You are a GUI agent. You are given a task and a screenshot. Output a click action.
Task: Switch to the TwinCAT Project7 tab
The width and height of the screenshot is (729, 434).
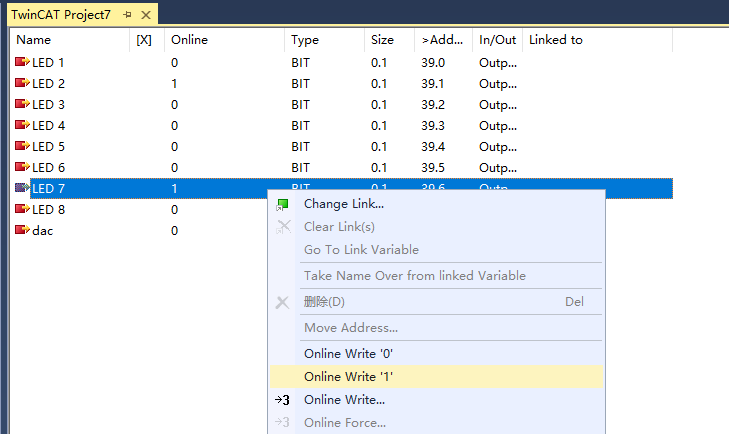pyautogui.click(x=61, y=15)
